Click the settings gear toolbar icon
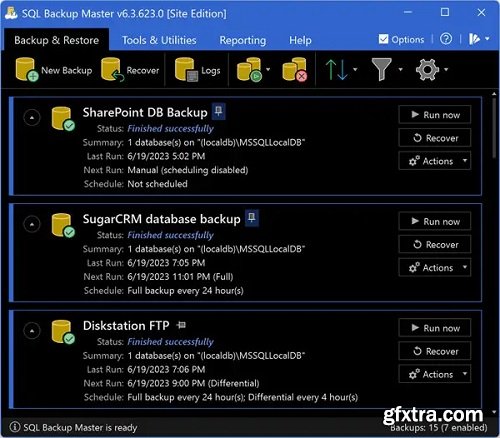The image size is (500, 438). 427,70
